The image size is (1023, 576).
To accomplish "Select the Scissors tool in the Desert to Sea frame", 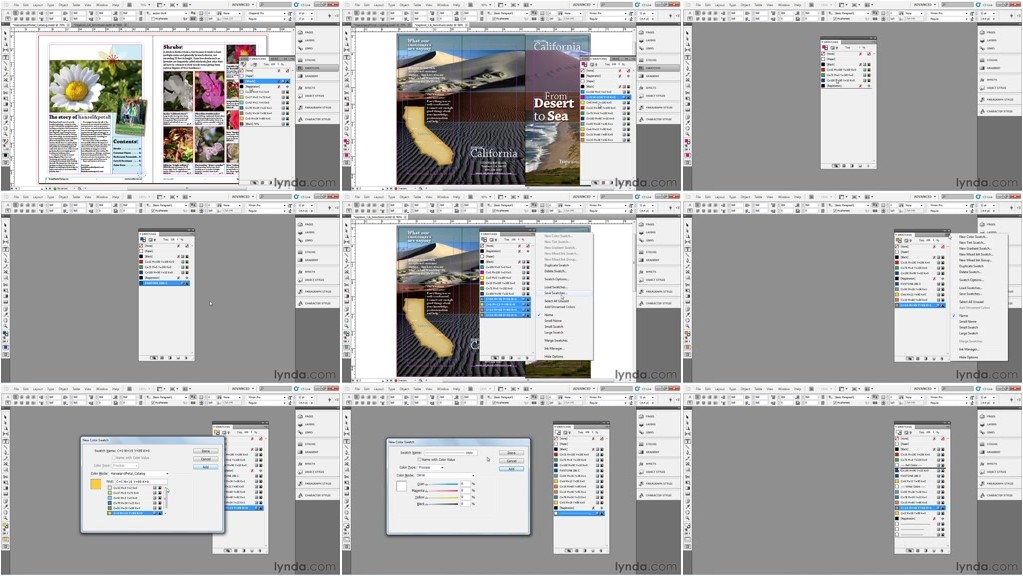I will pos(346,93).
